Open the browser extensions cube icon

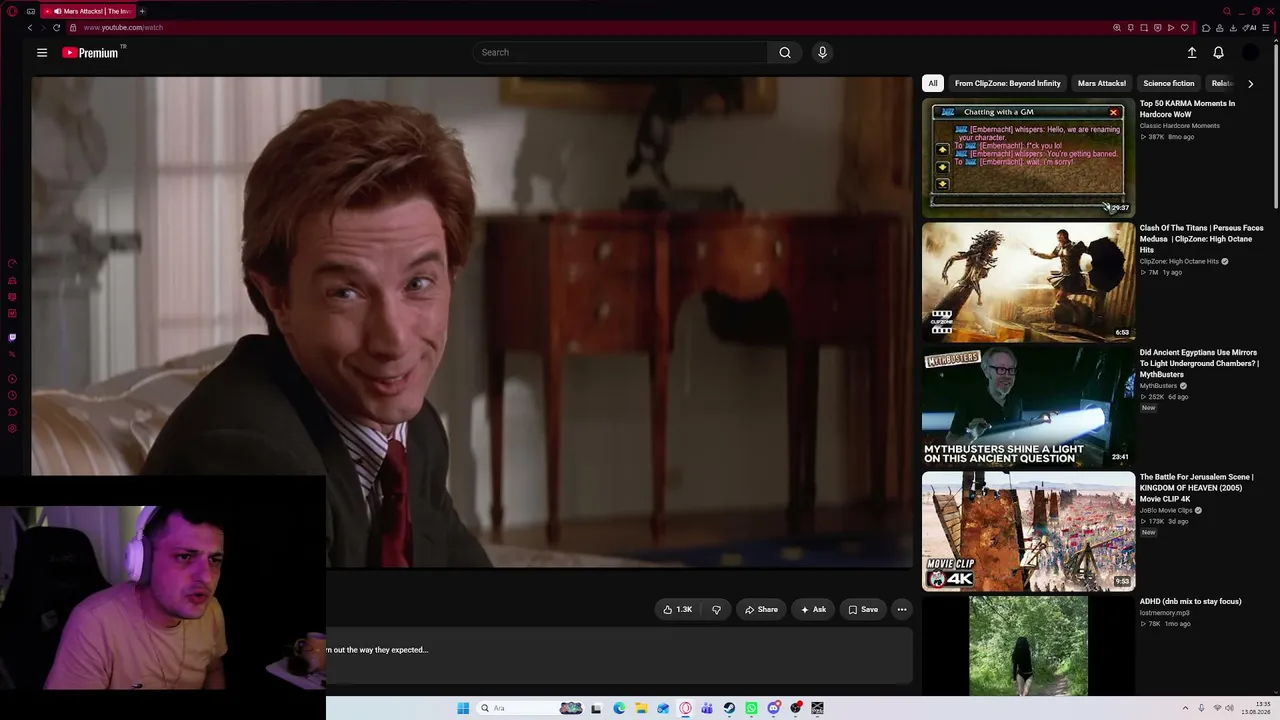(1206, 28)
